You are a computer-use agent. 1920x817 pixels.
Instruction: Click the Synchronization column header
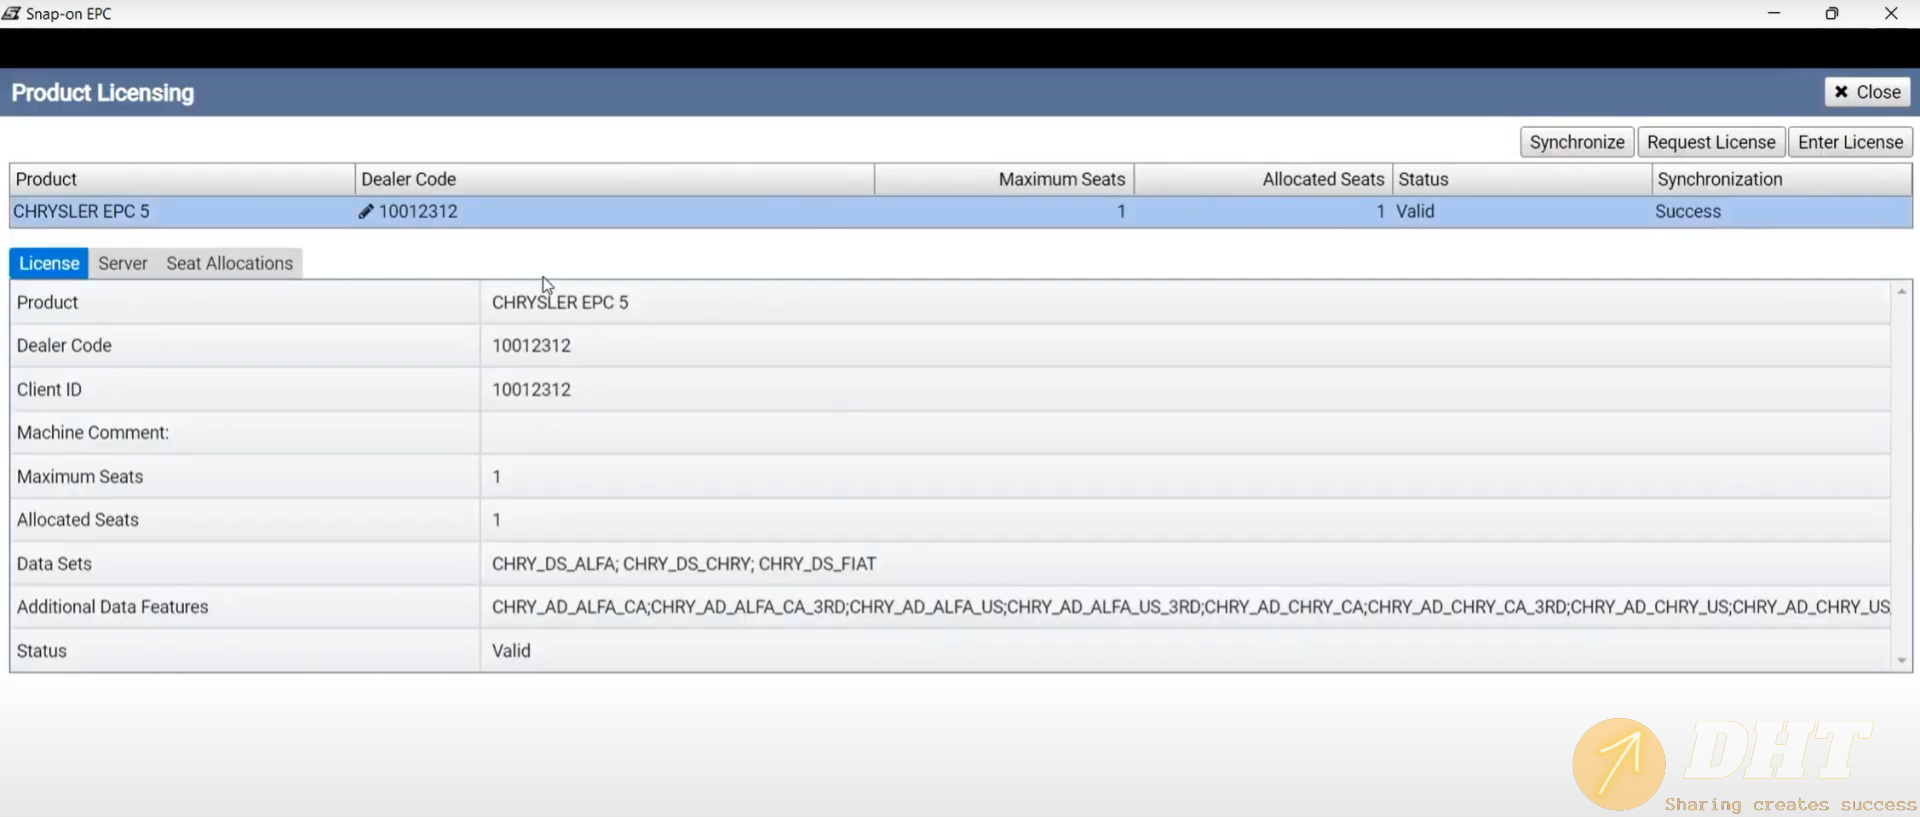click(1782, 179)
